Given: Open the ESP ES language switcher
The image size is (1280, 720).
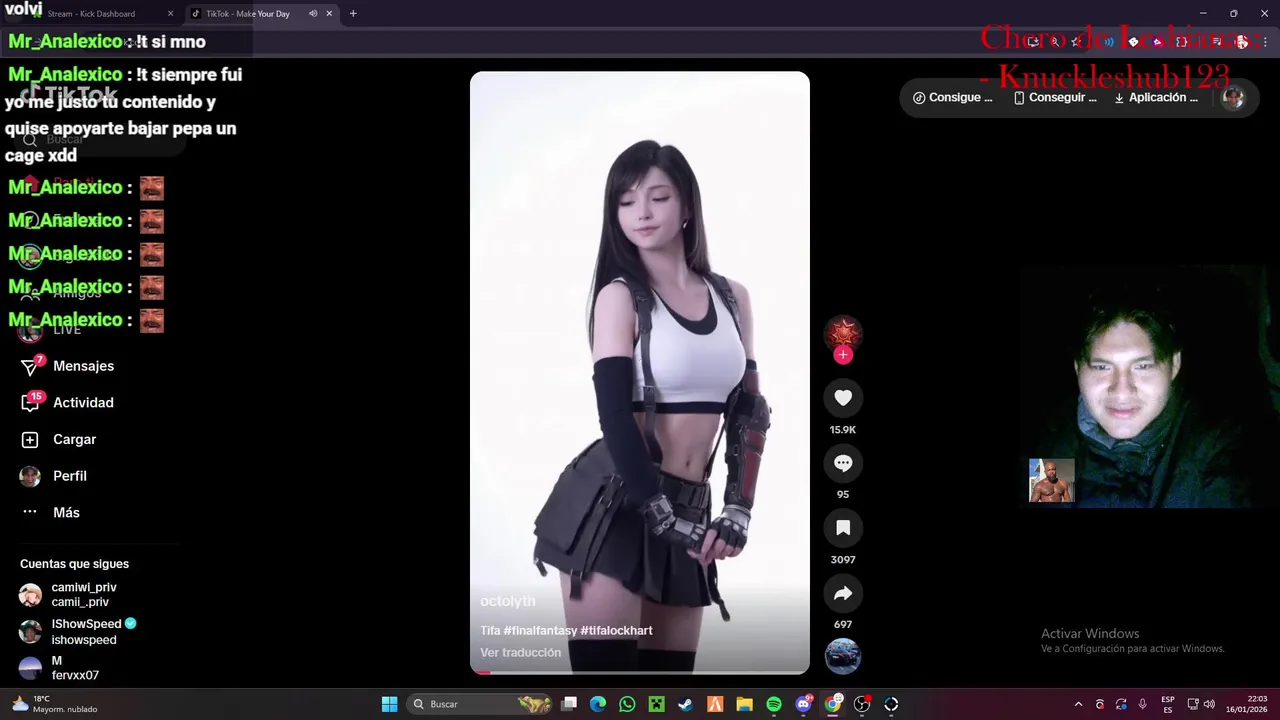Looking at the screenshot, I should point(1168,704).
